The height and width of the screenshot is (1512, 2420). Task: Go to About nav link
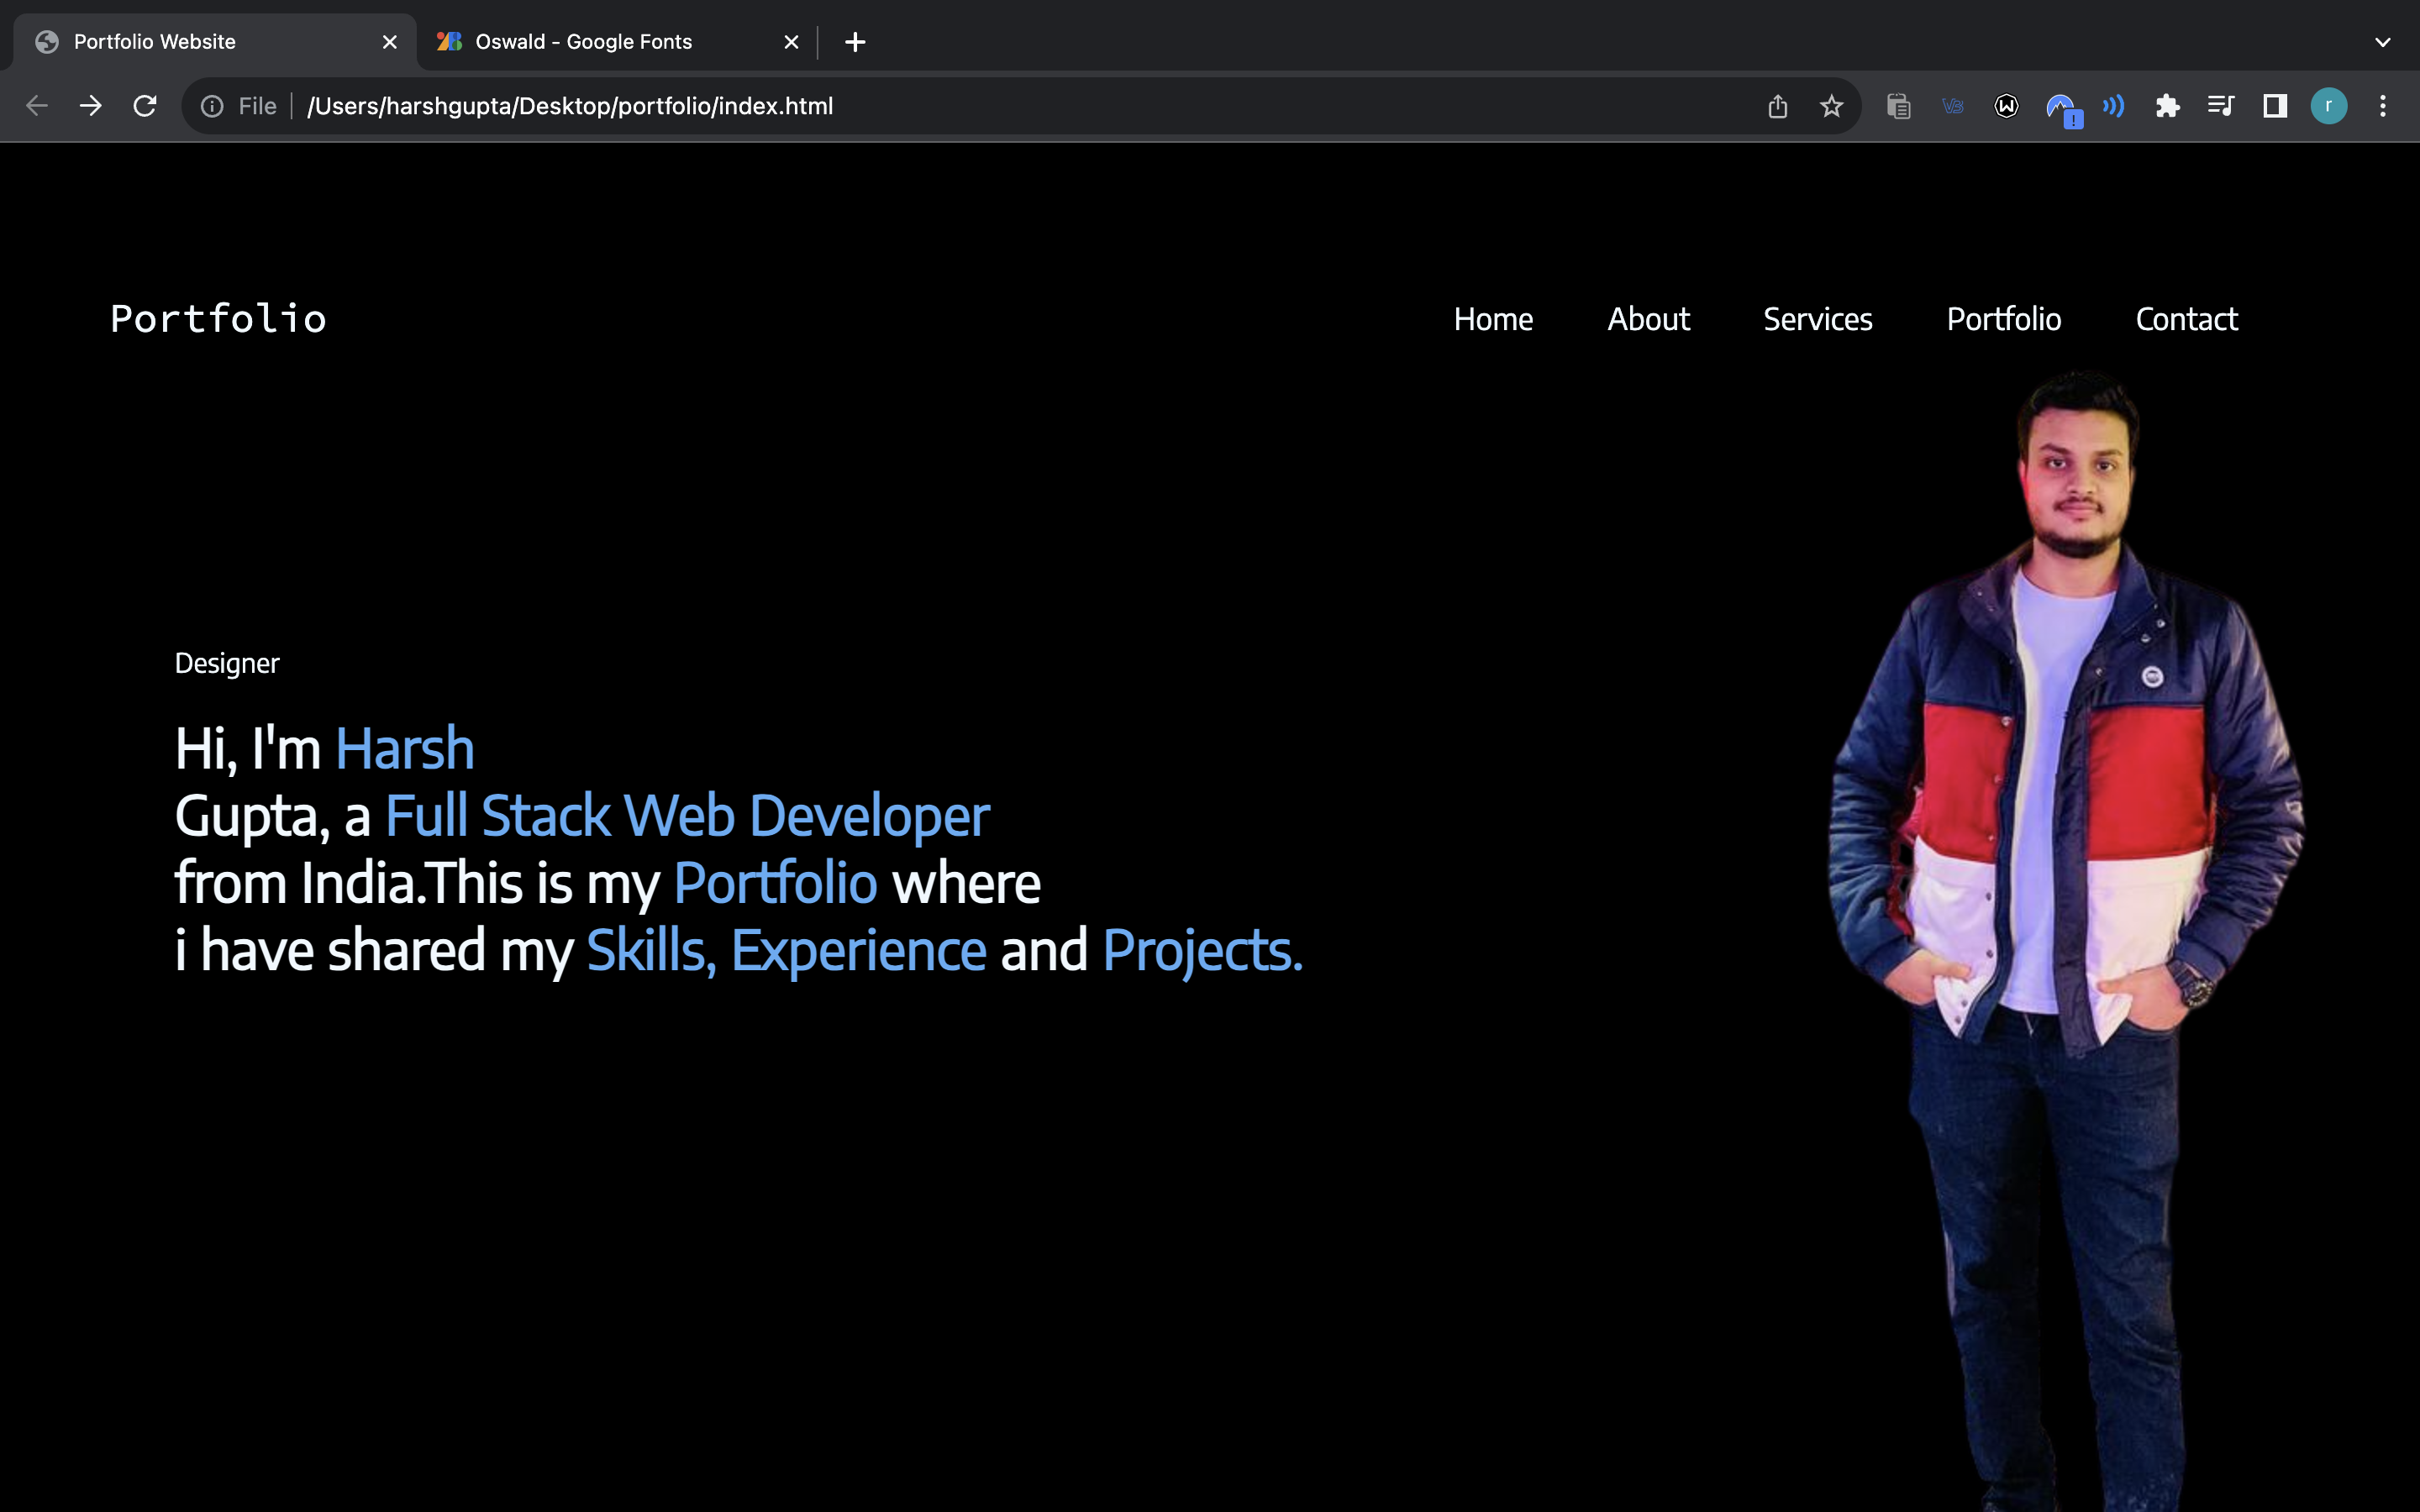click(x=1648, y=319)
